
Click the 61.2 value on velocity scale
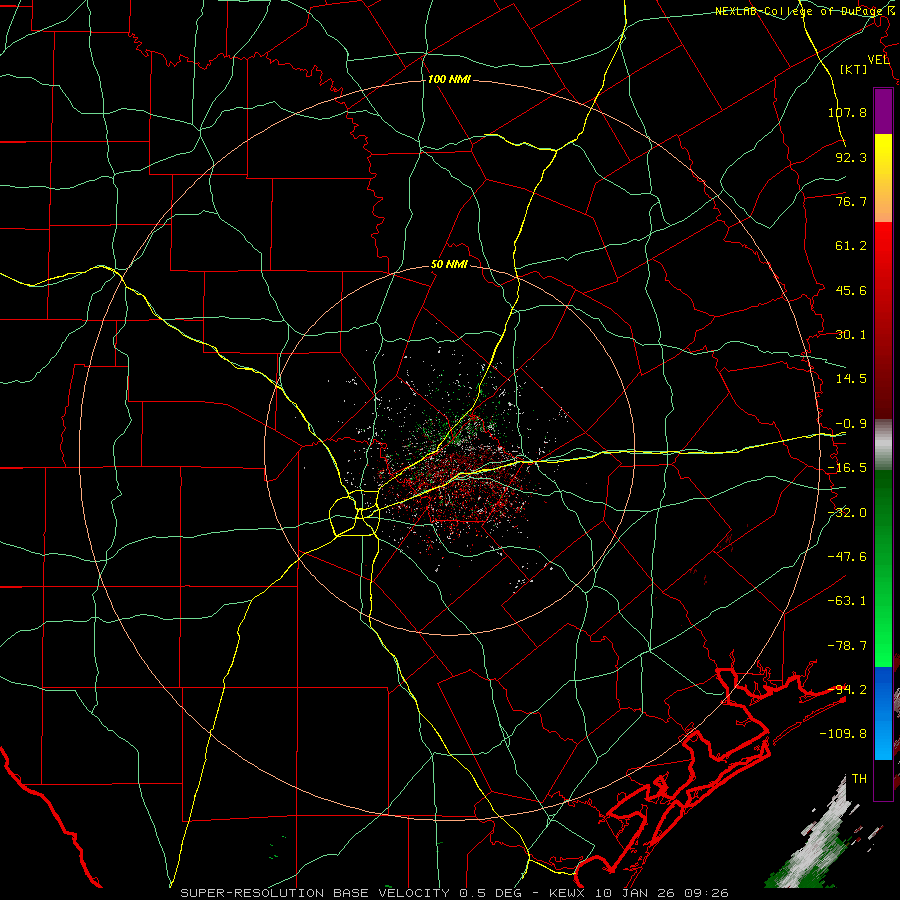pyautogui.click(x=851, y=246)
